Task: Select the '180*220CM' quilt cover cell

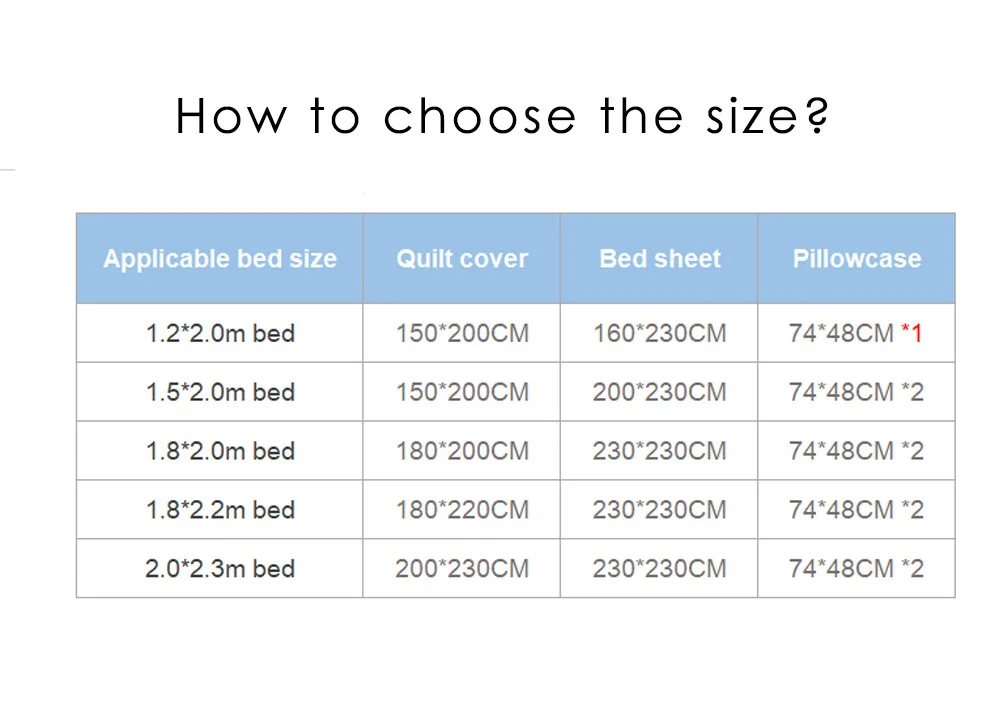Action: (462, 510)
